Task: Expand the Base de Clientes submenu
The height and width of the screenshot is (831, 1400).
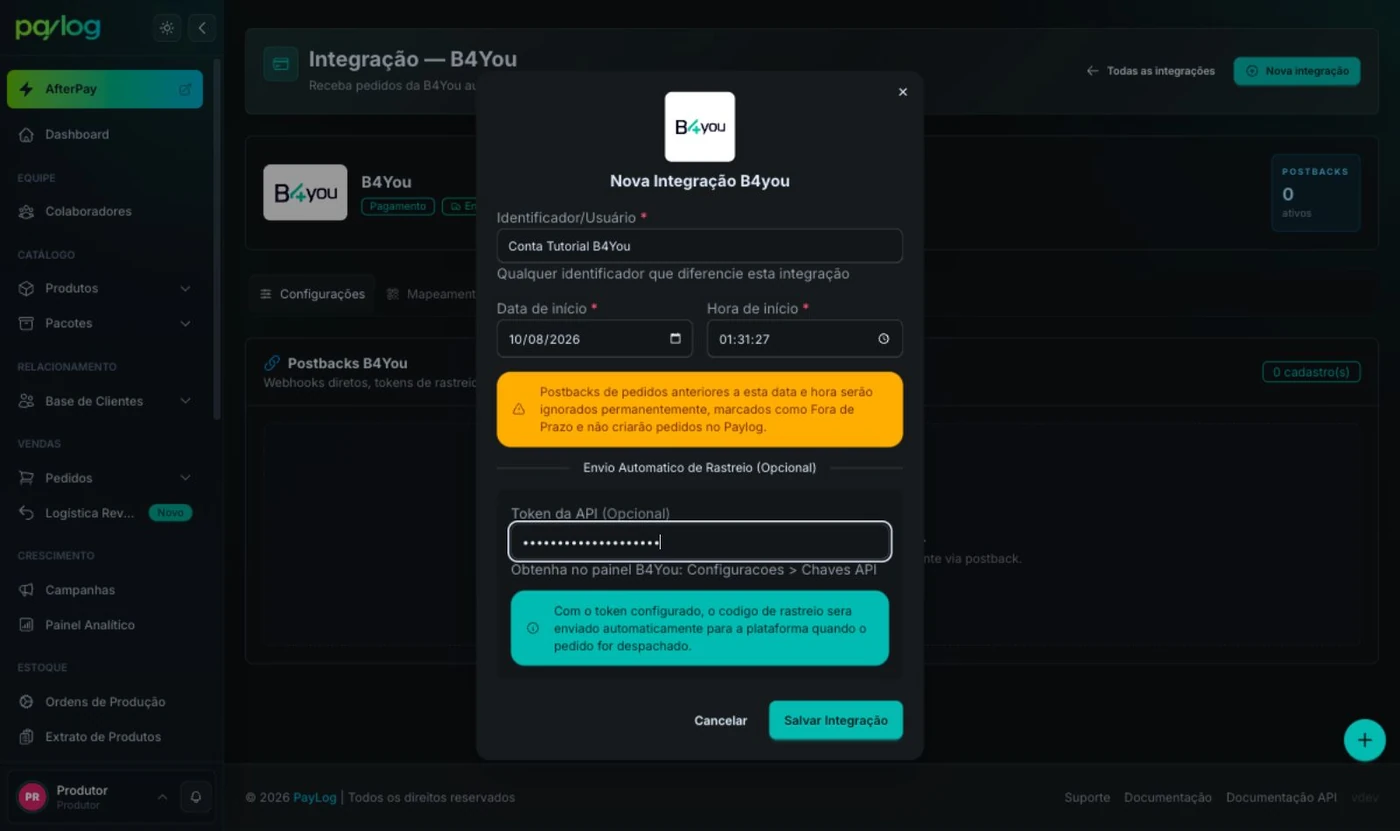Action: click(x=185, y=401)
